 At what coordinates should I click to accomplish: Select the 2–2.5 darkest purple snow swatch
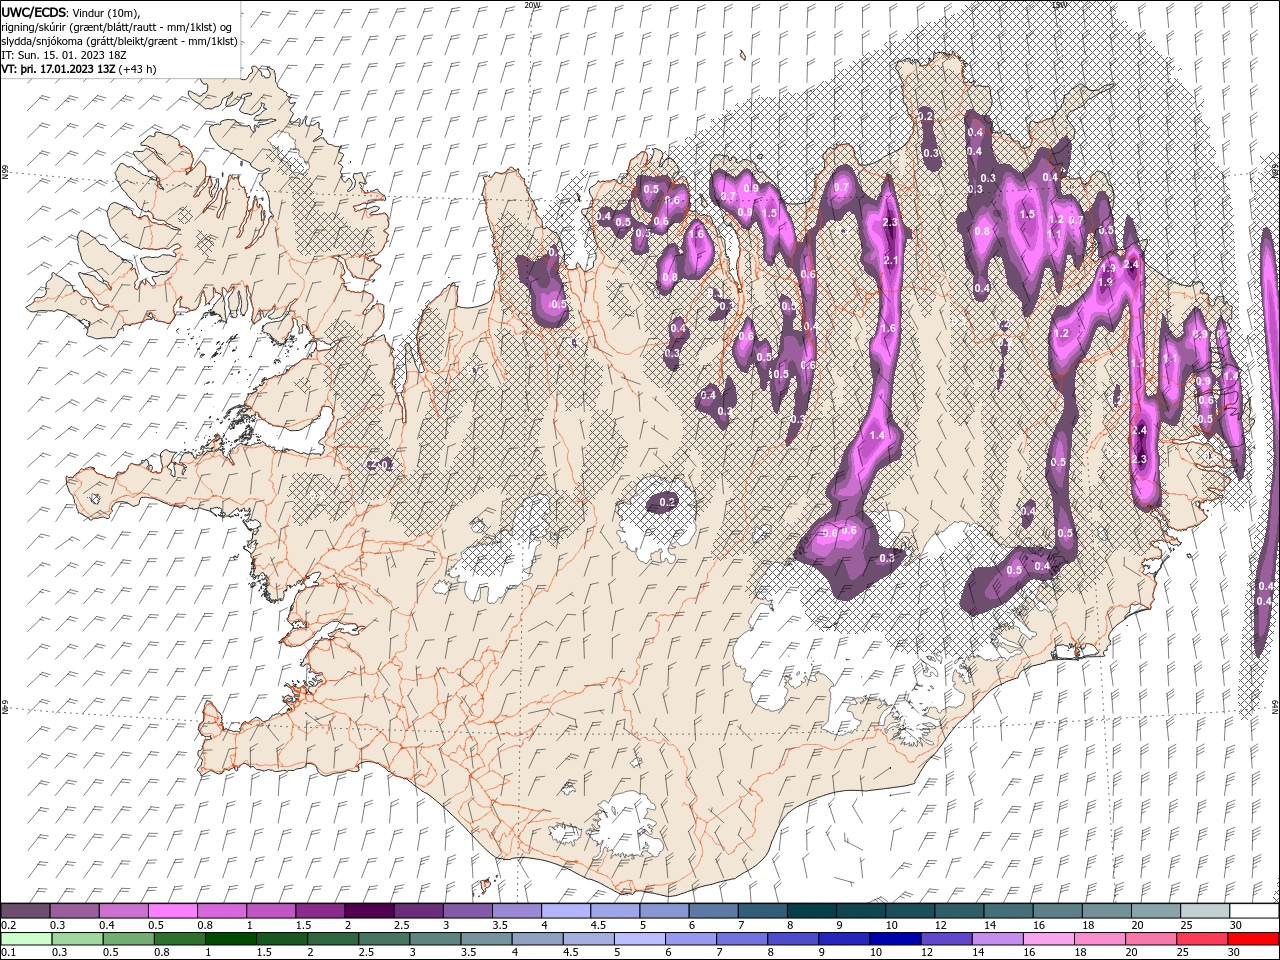coord(369,911)
